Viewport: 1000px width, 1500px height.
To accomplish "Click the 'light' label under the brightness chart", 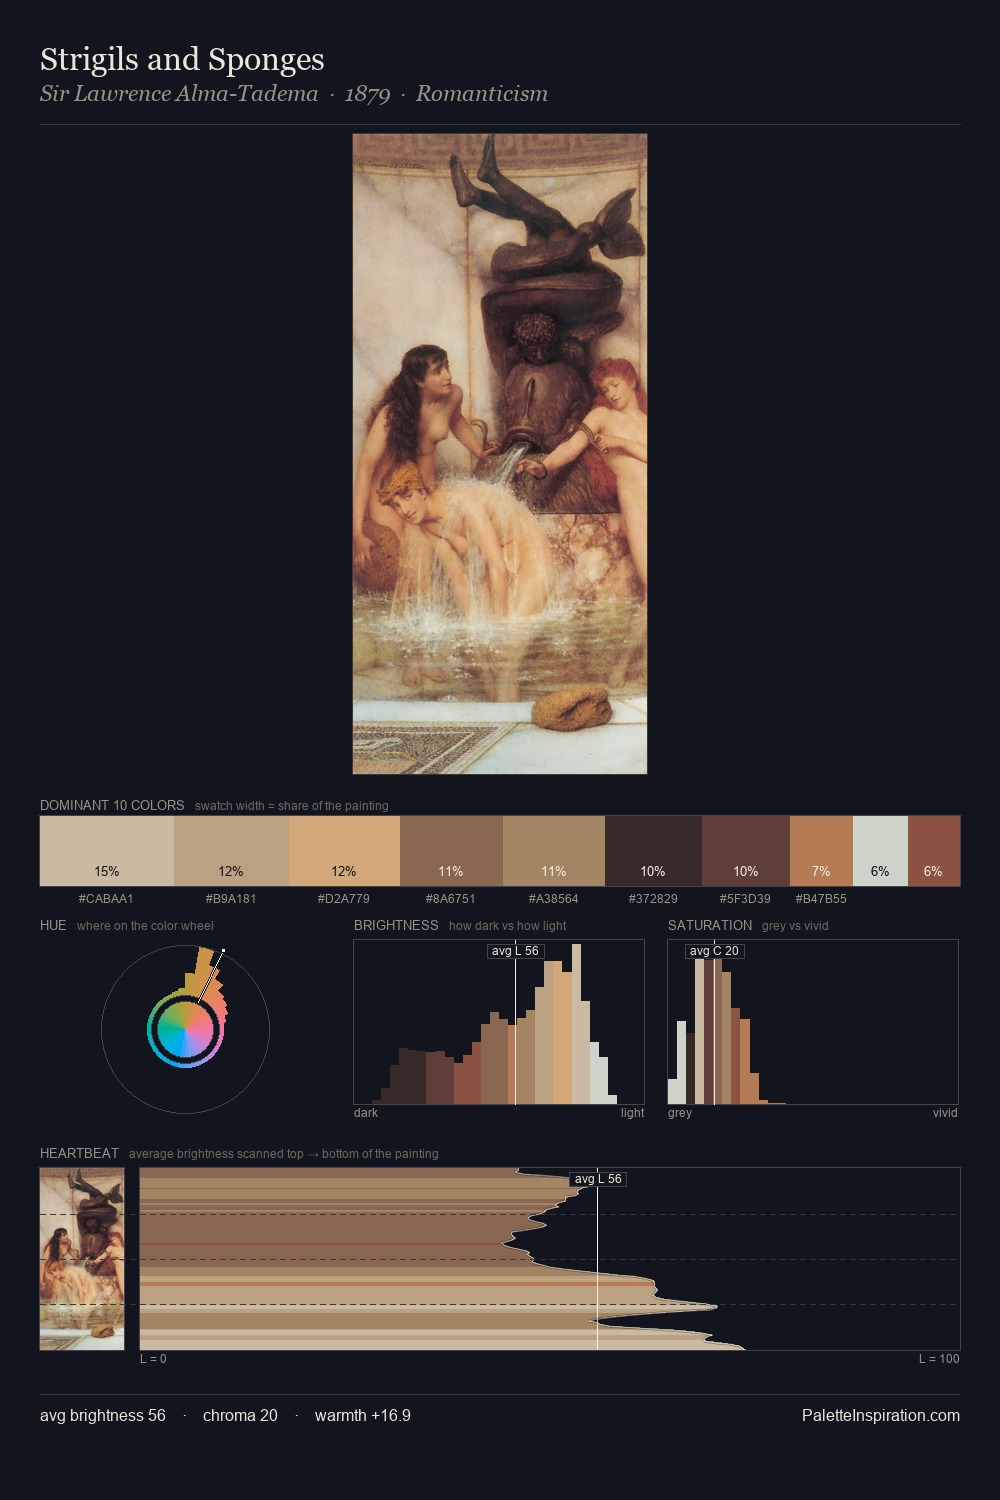I will (x=632, y=1113).
